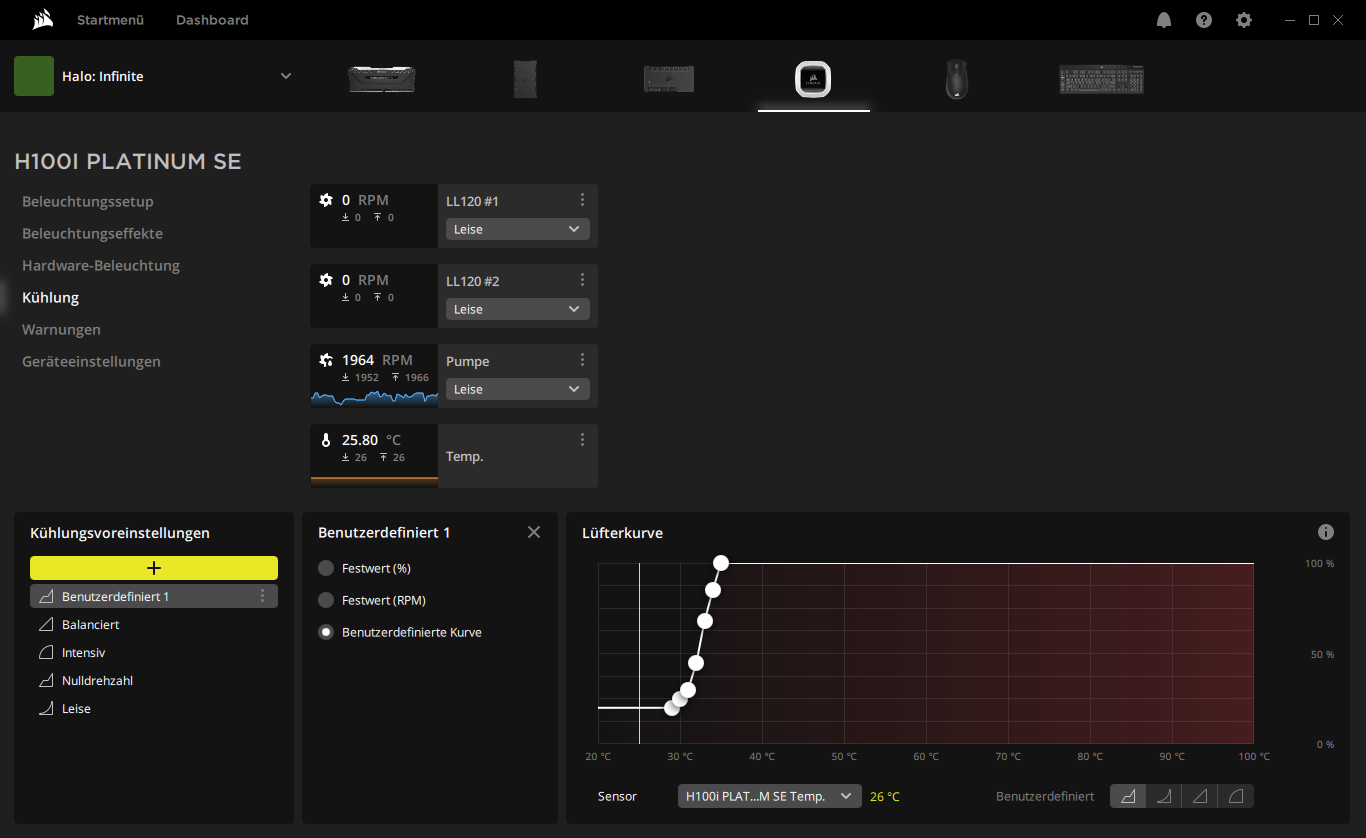Click LL120 #1 fan RPM gear icon
The height and width of the screenshot is (838, 1366).
pos(326,200)
